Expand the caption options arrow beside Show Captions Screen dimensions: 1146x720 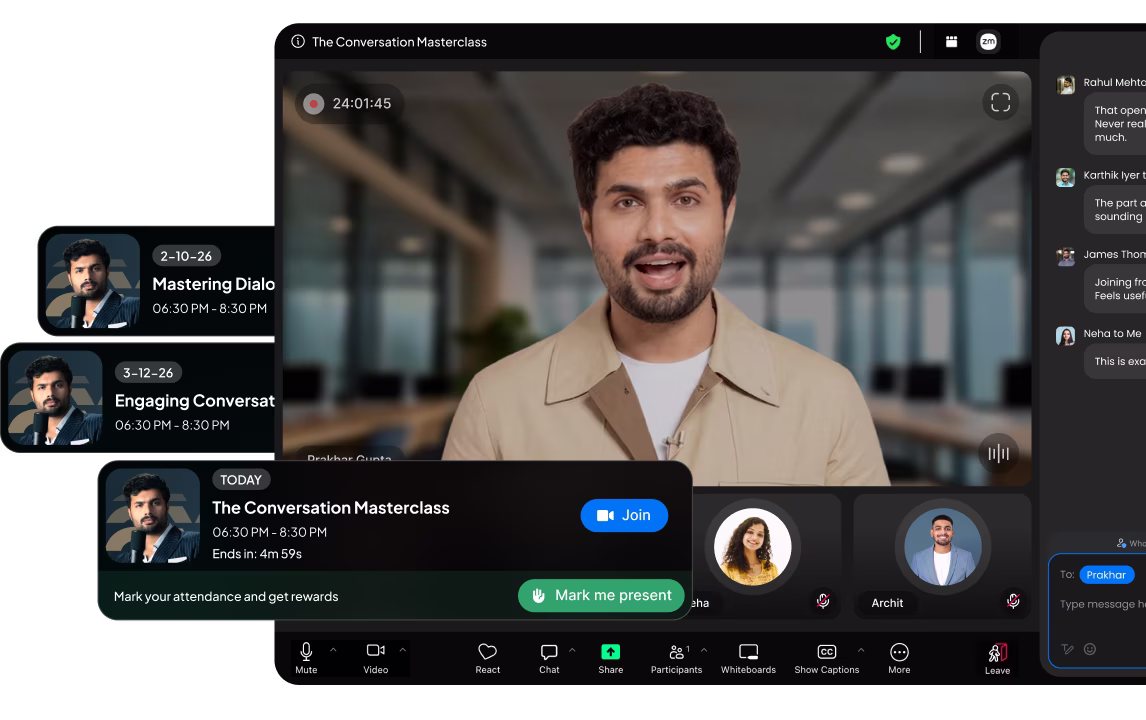[x=861, y=649]
